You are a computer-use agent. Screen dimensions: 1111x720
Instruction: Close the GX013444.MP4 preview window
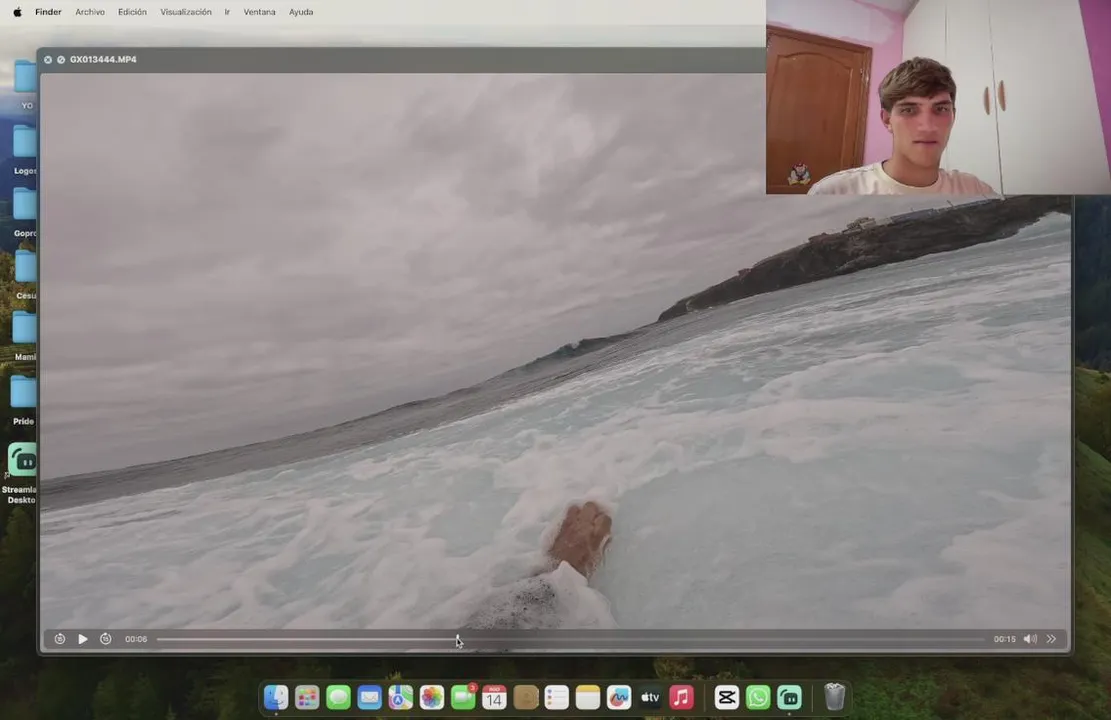pyautogui.click(x=48, y=60)
